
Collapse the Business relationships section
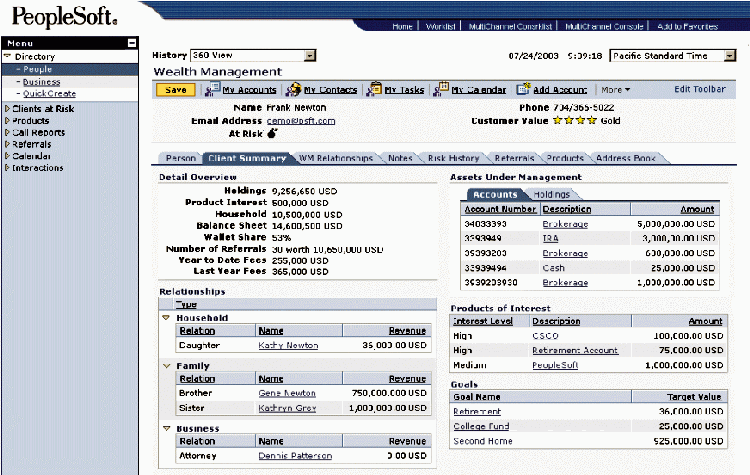coord(166,429)
